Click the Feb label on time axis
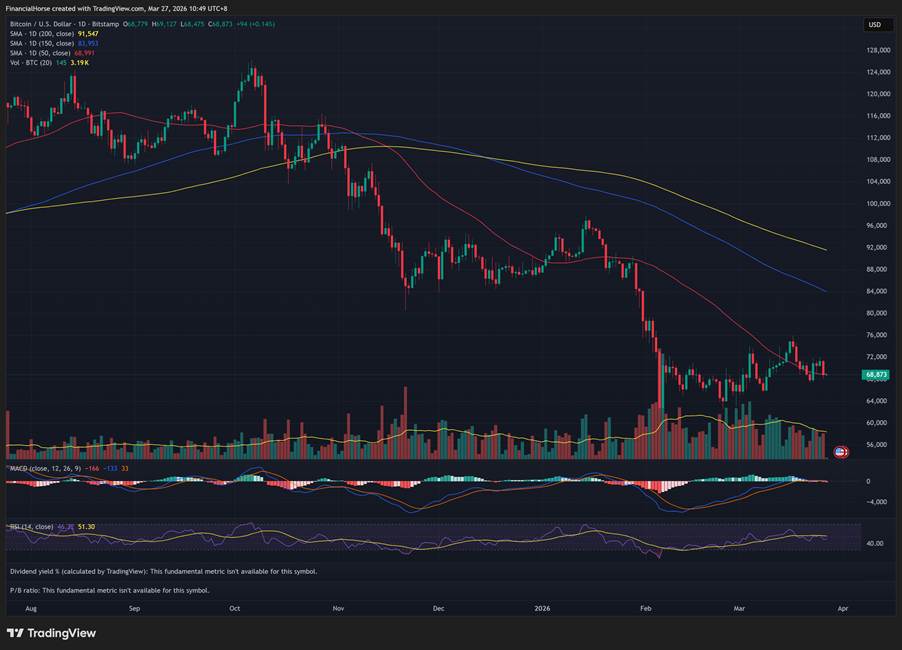 click(645, 607)
